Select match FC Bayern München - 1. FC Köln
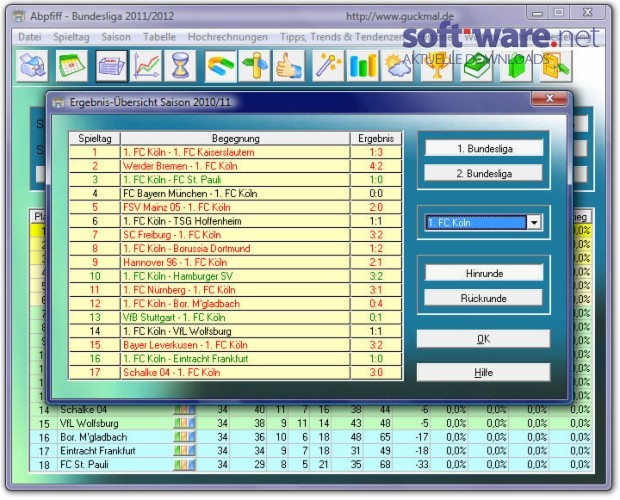Image resolution: width=620 pixels, height=500 pixels. coord(236,193)
